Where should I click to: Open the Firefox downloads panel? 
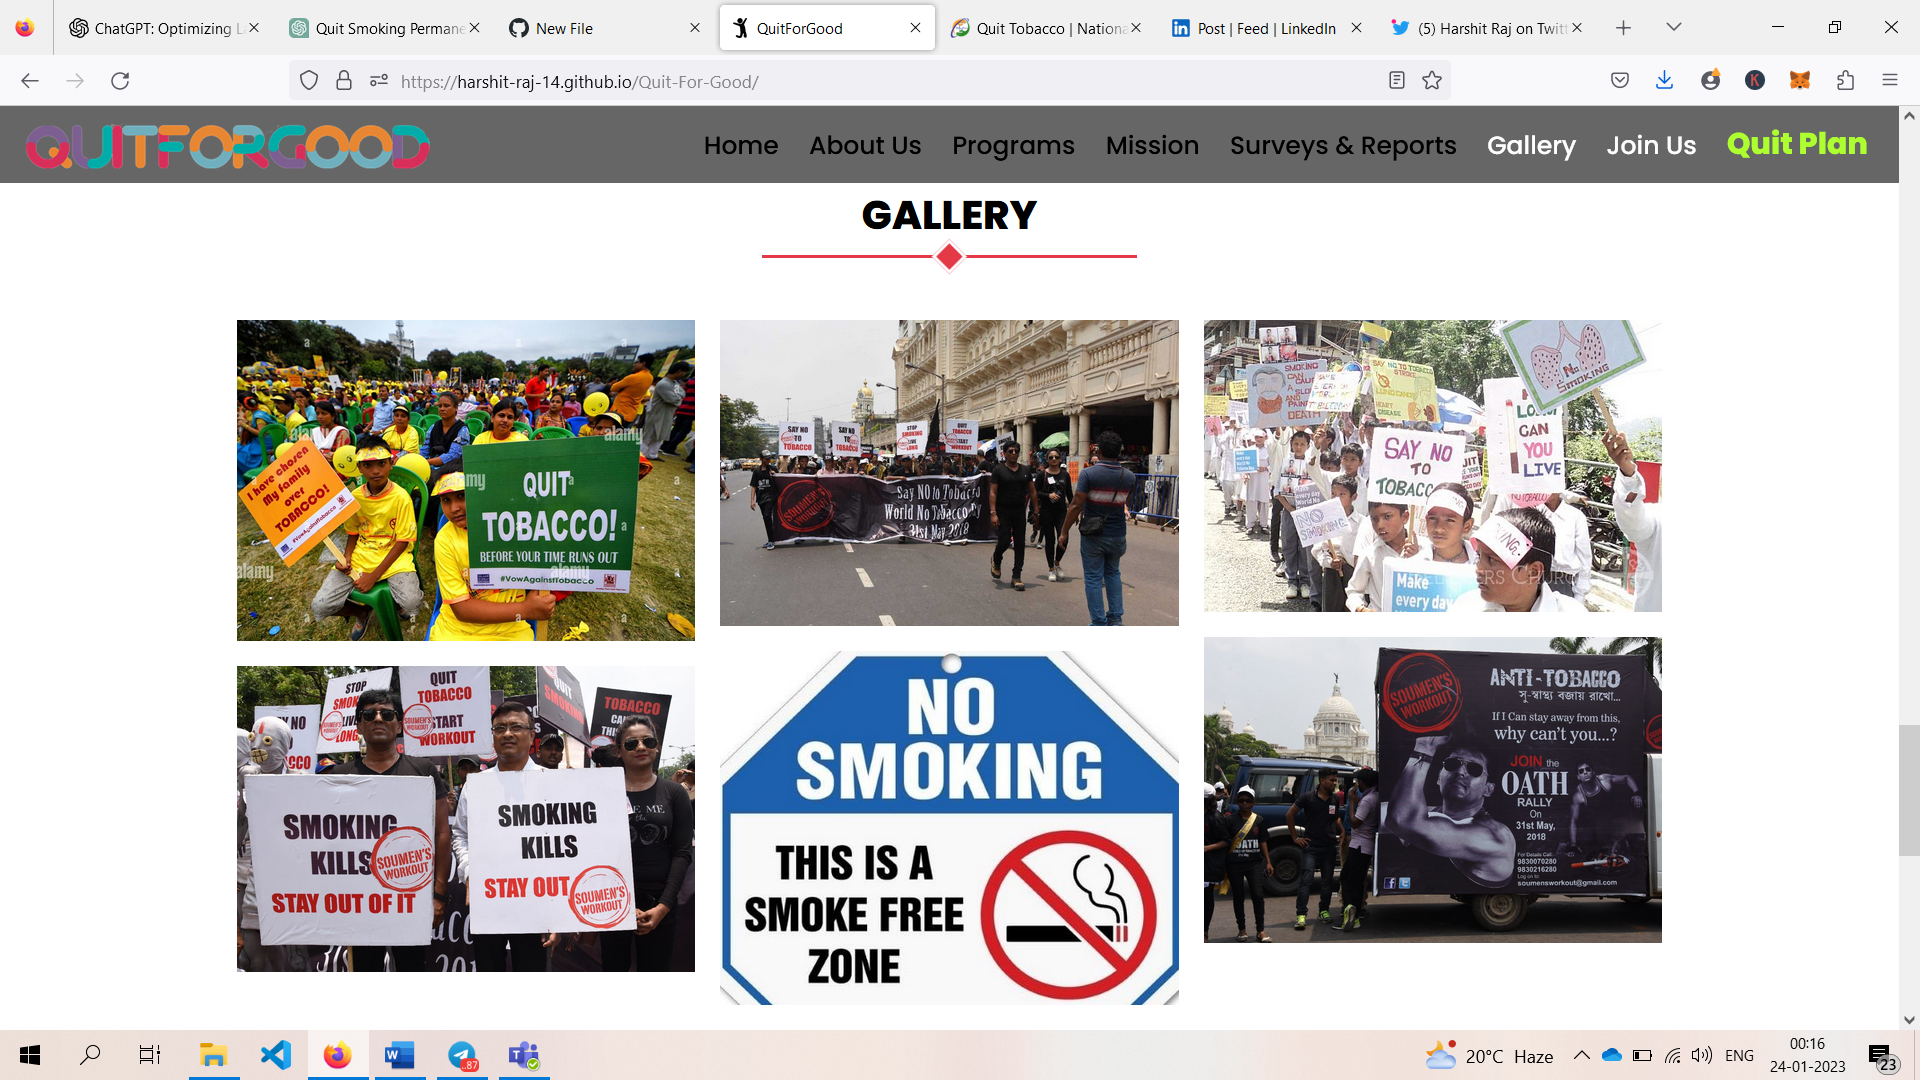tap(1664, 81)
